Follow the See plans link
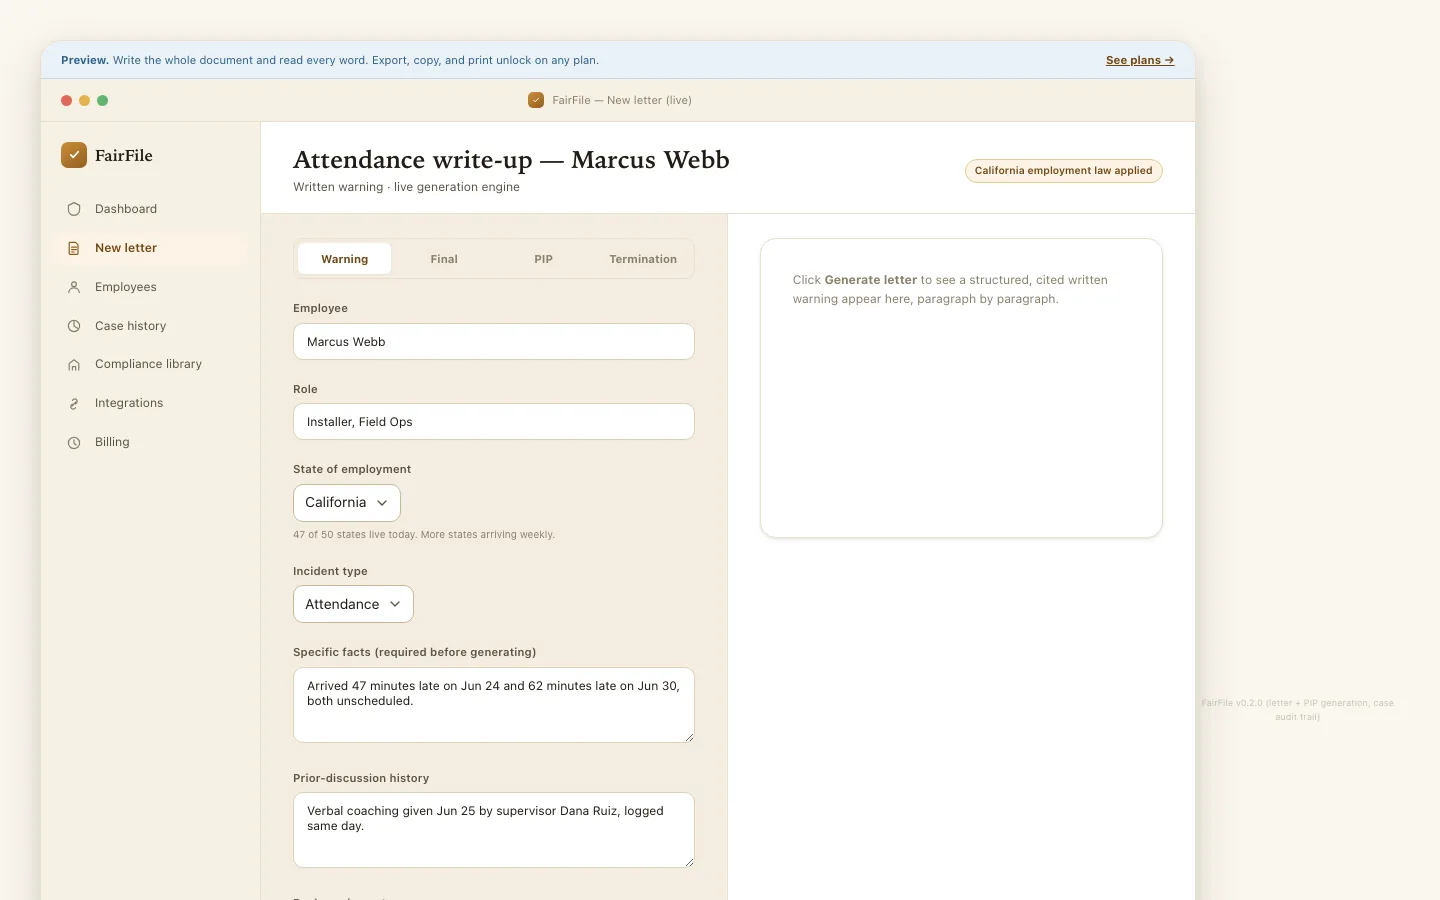The image size is (1440, 900). click(1140, 60)
